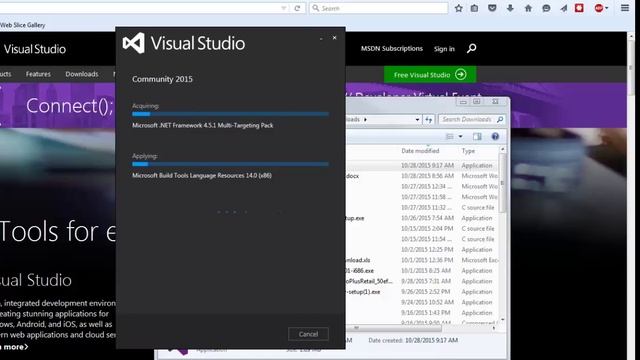Screen dimensions: 640x360
Task: Open the bookmarks list icon beside the star
Action: point(474,8)
